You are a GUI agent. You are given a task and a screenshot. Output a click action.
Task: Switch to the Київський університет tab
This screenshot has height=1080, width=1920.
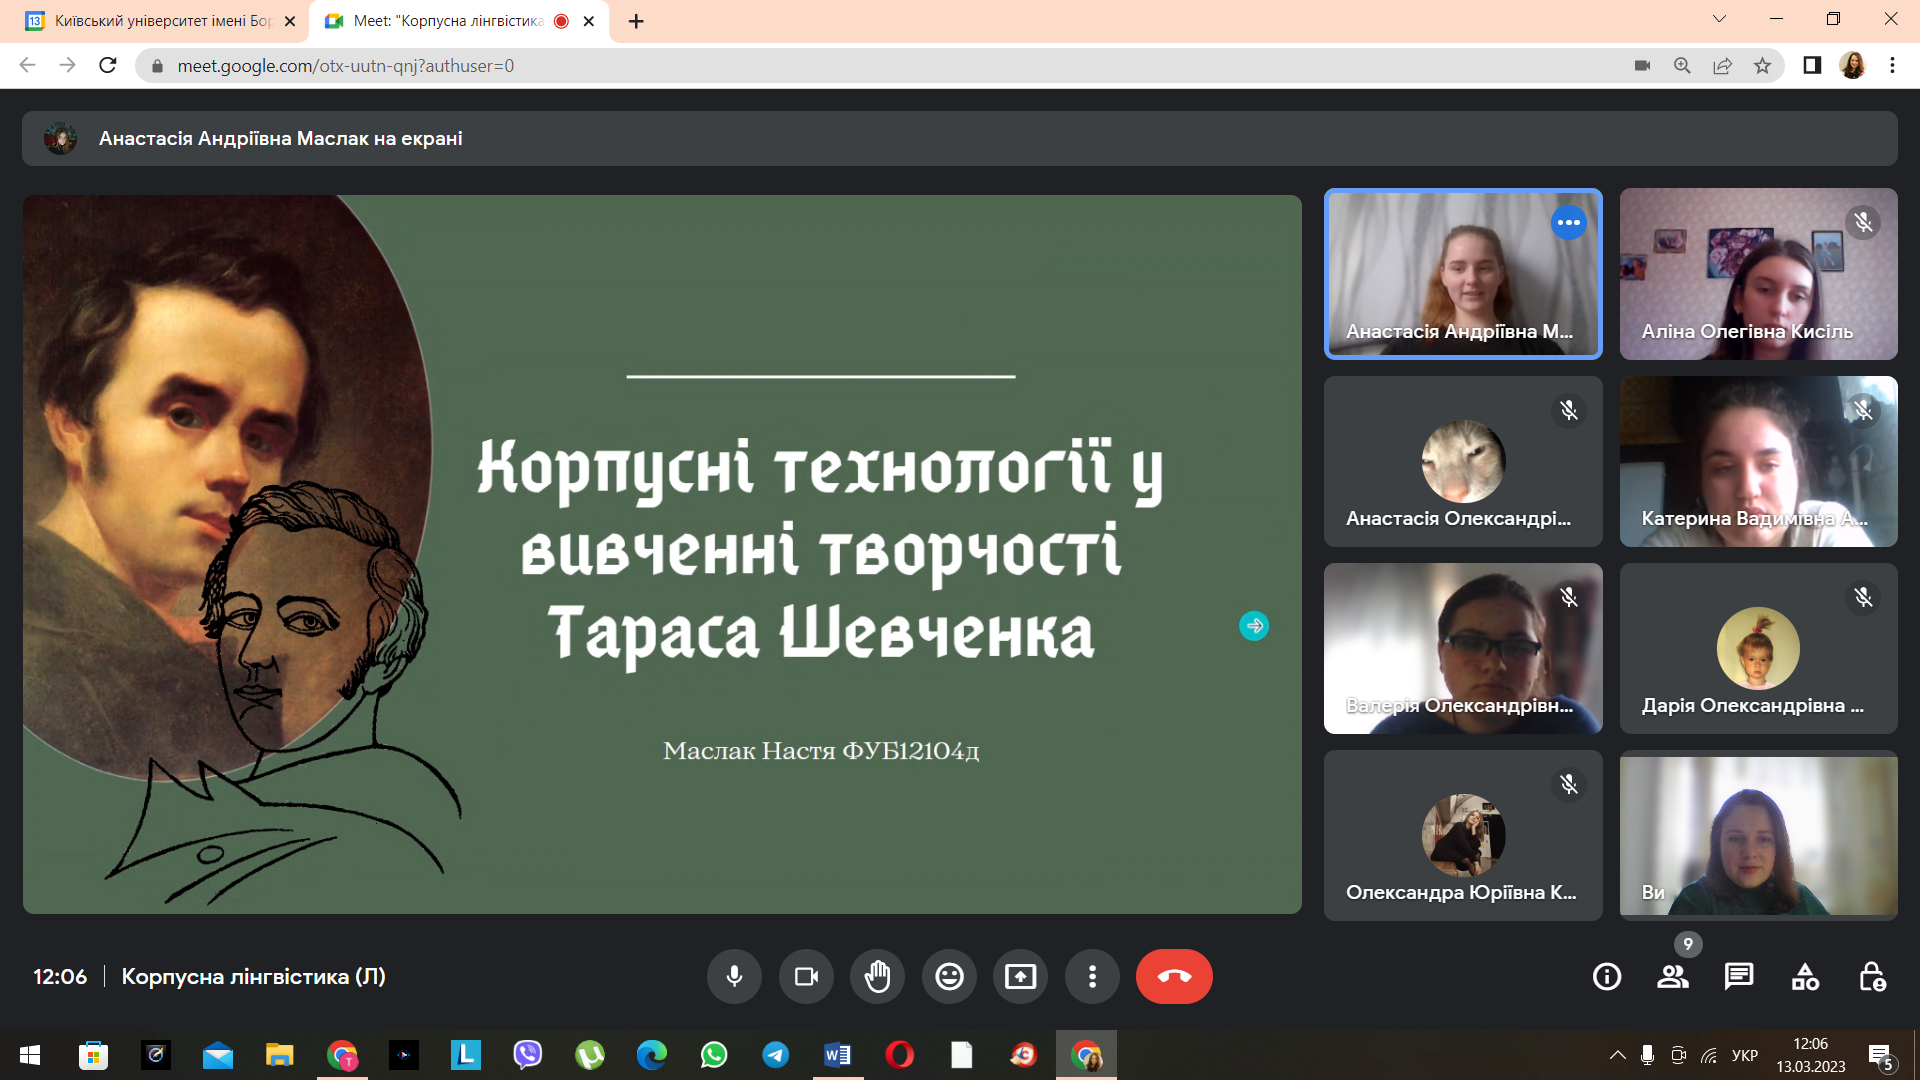click(x=150, y=20)
